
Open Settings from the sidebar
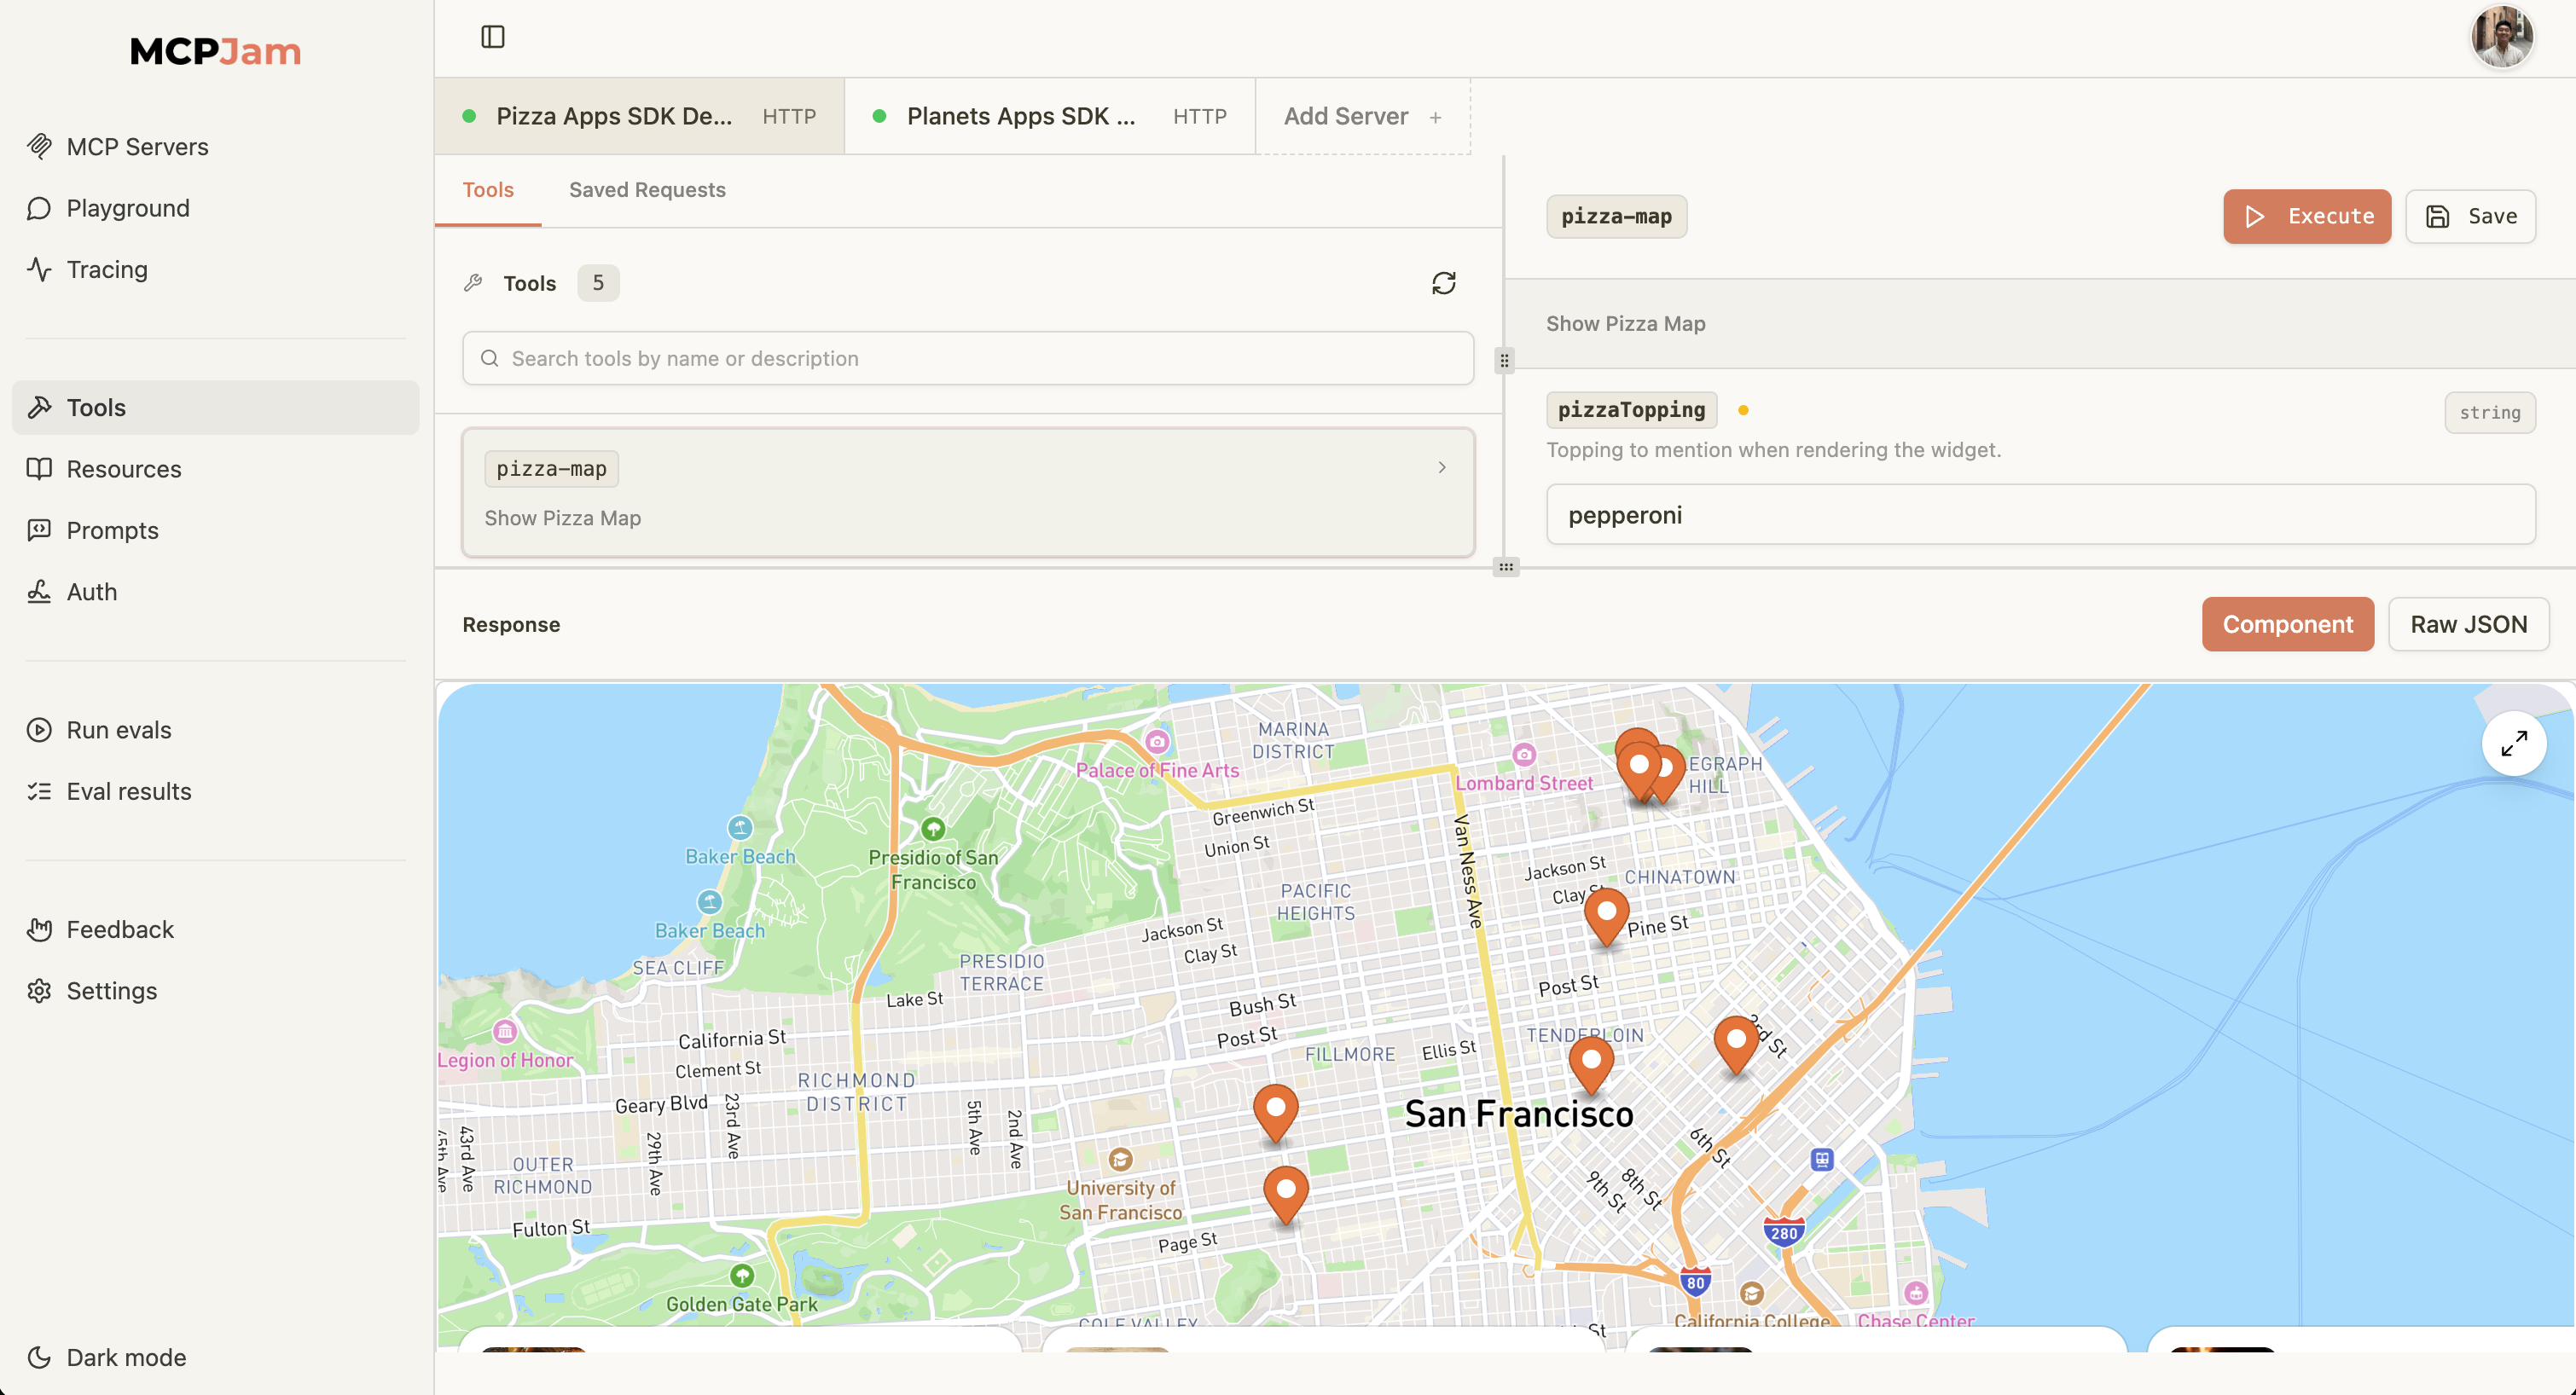click(x=111, y=991)
